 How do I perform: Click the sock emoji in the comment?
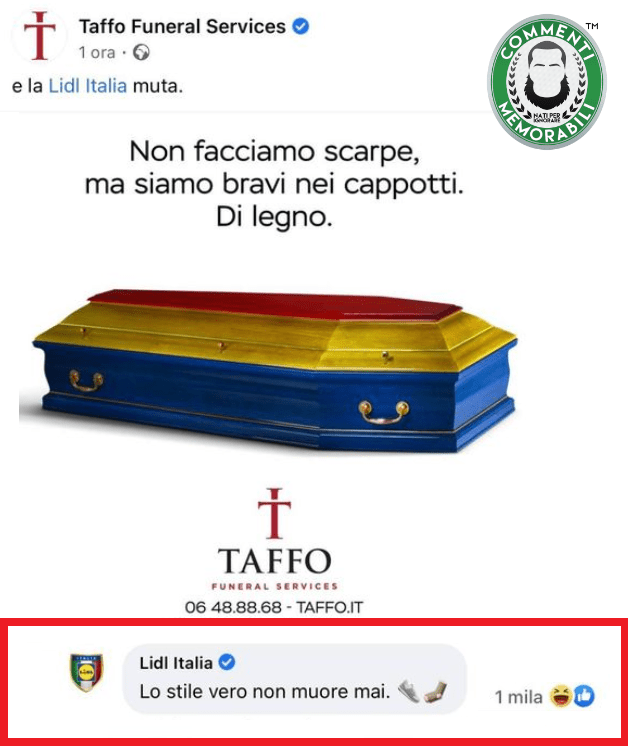(x=436, y=692)
